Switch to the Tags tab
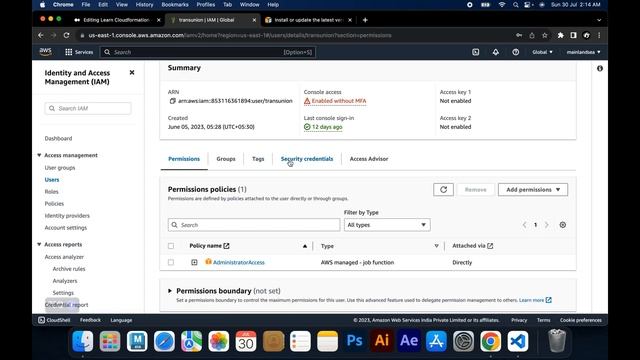640x360 pixels. (258, 159)
